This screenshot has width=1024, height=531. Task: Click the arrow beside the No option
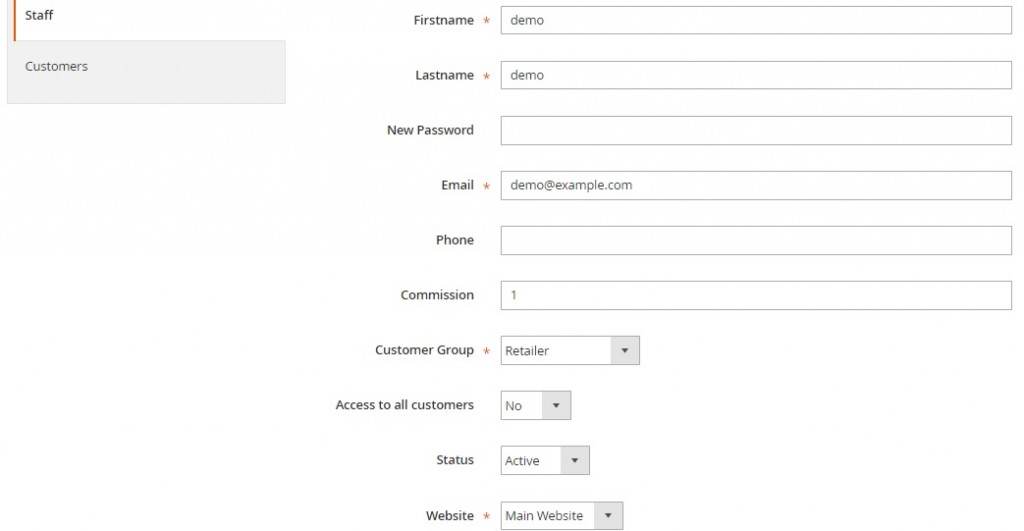(556, 406)
